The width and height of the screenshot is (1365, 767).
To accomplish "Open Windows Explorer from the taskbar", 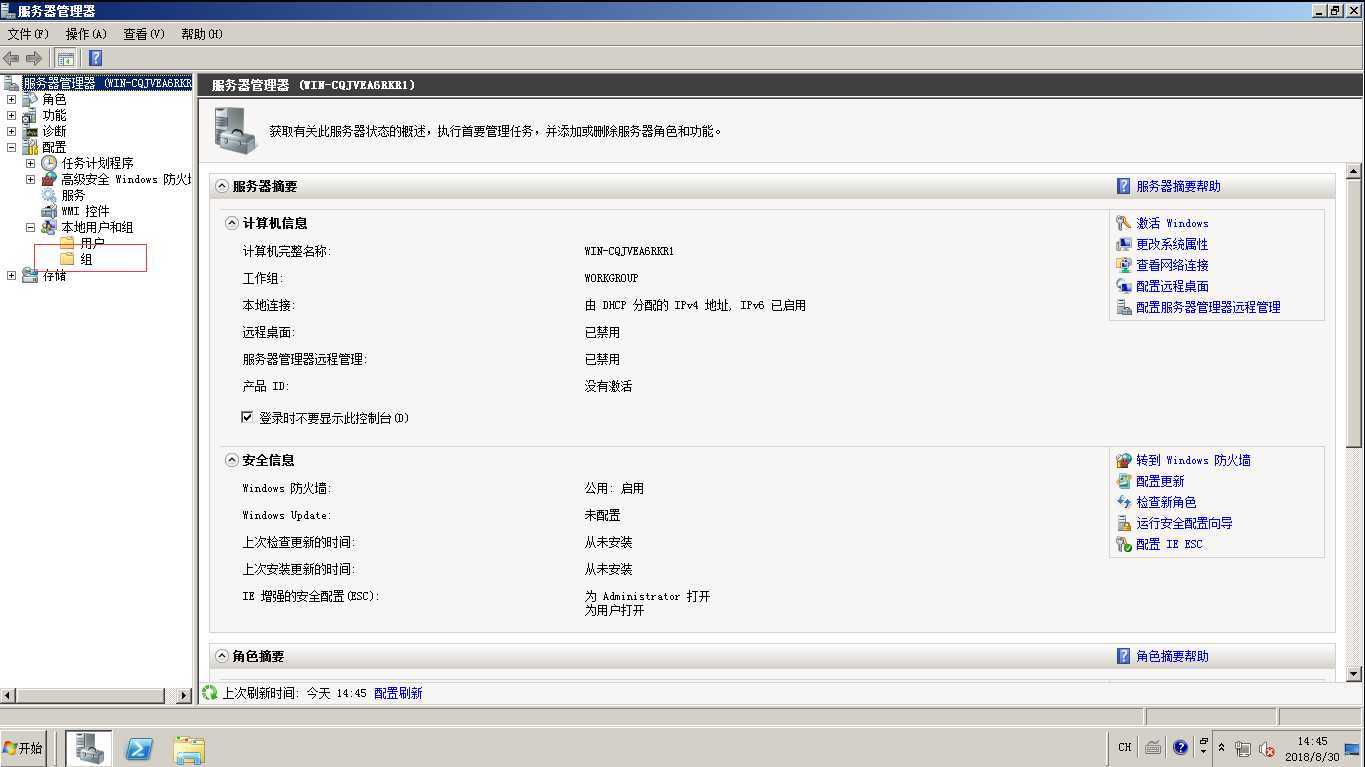I will tap(189, 749).
